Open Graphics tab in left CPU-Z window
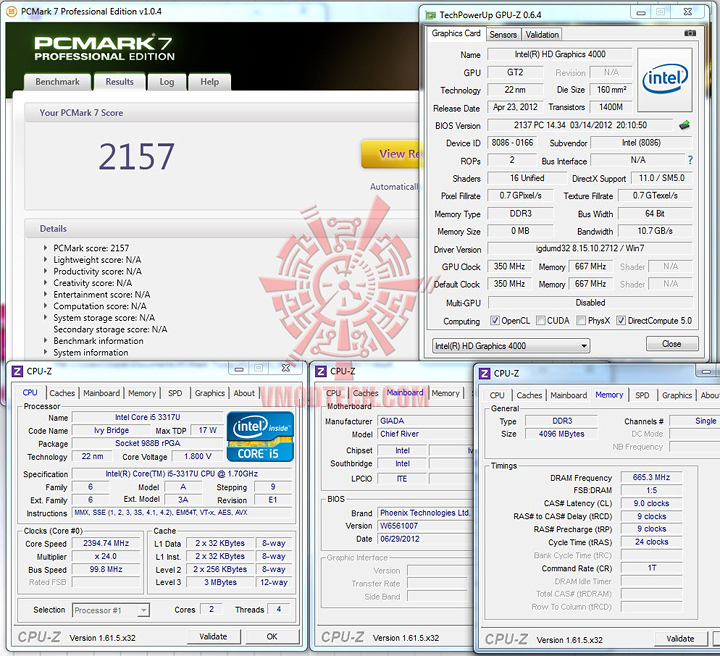Image resolution: width=720 pixels, height=656 pixels. [210, 393]
